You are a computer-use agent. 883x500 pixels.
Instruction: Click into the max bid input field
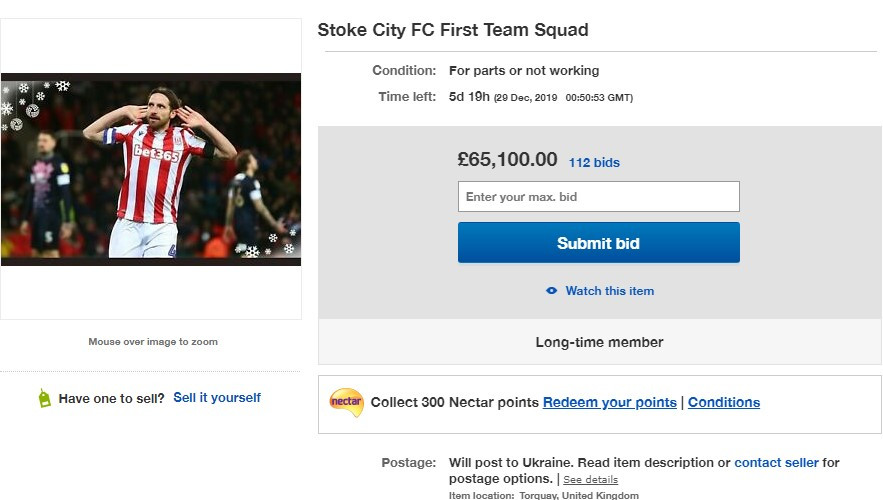click(599, 197)
